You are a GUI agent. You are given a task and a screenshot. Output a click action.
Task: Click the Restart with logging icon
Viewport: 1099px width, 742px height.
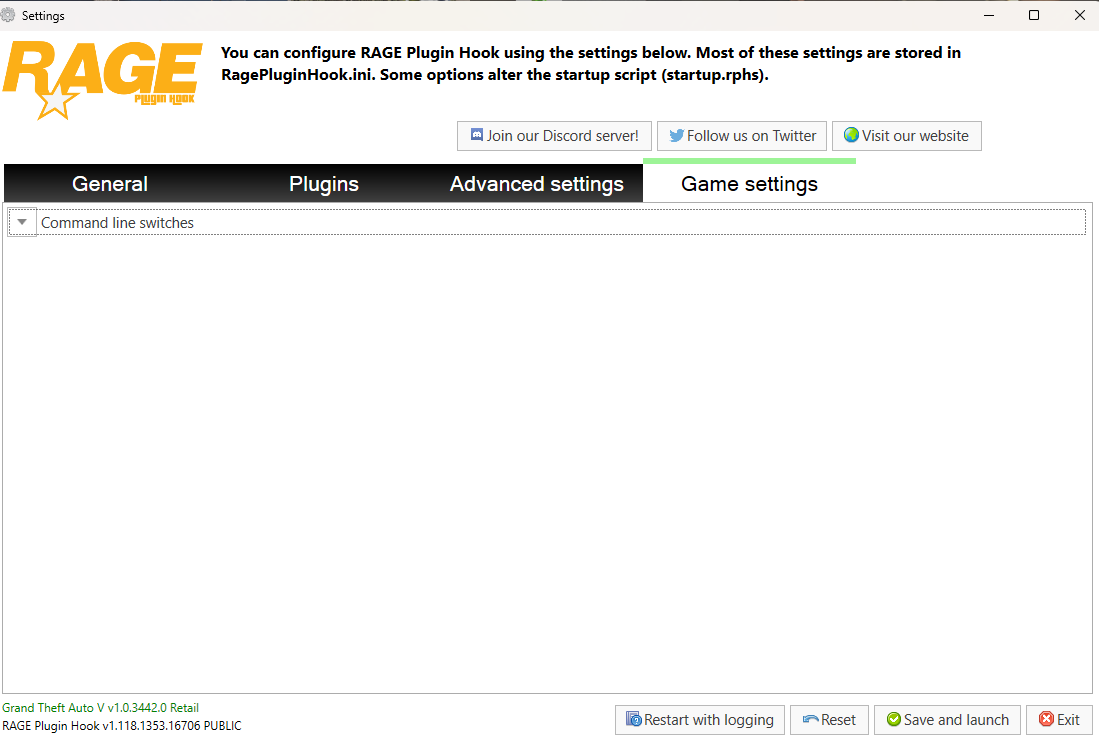(x=634, y=719)
